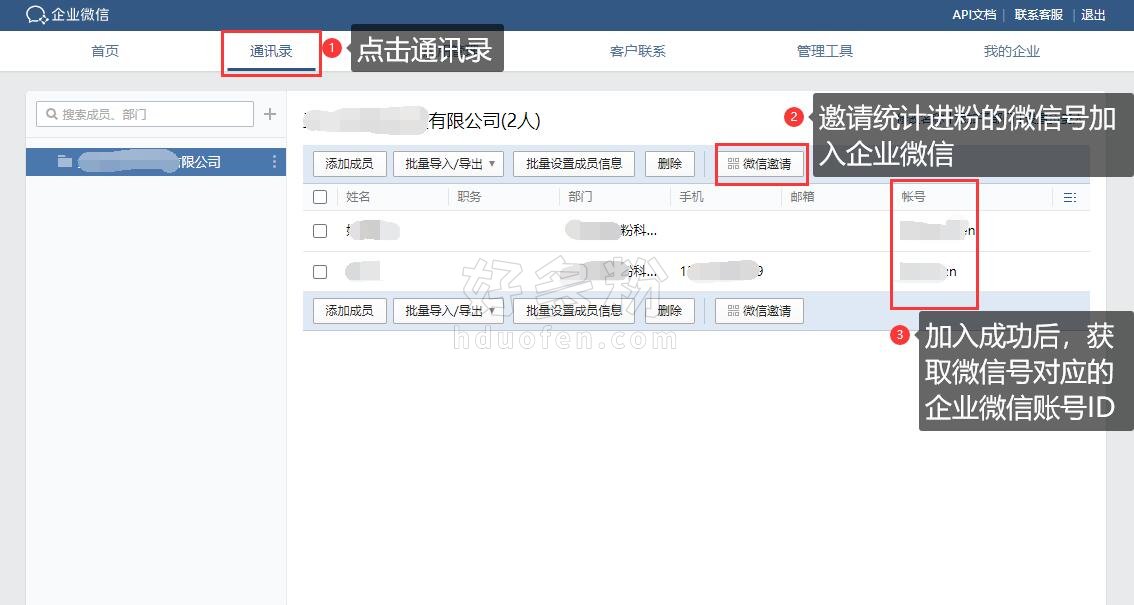The height and width of the screenshot is (605, 1134).
Task: Click the top 添加成员 button
Action: tap(349, 163)
